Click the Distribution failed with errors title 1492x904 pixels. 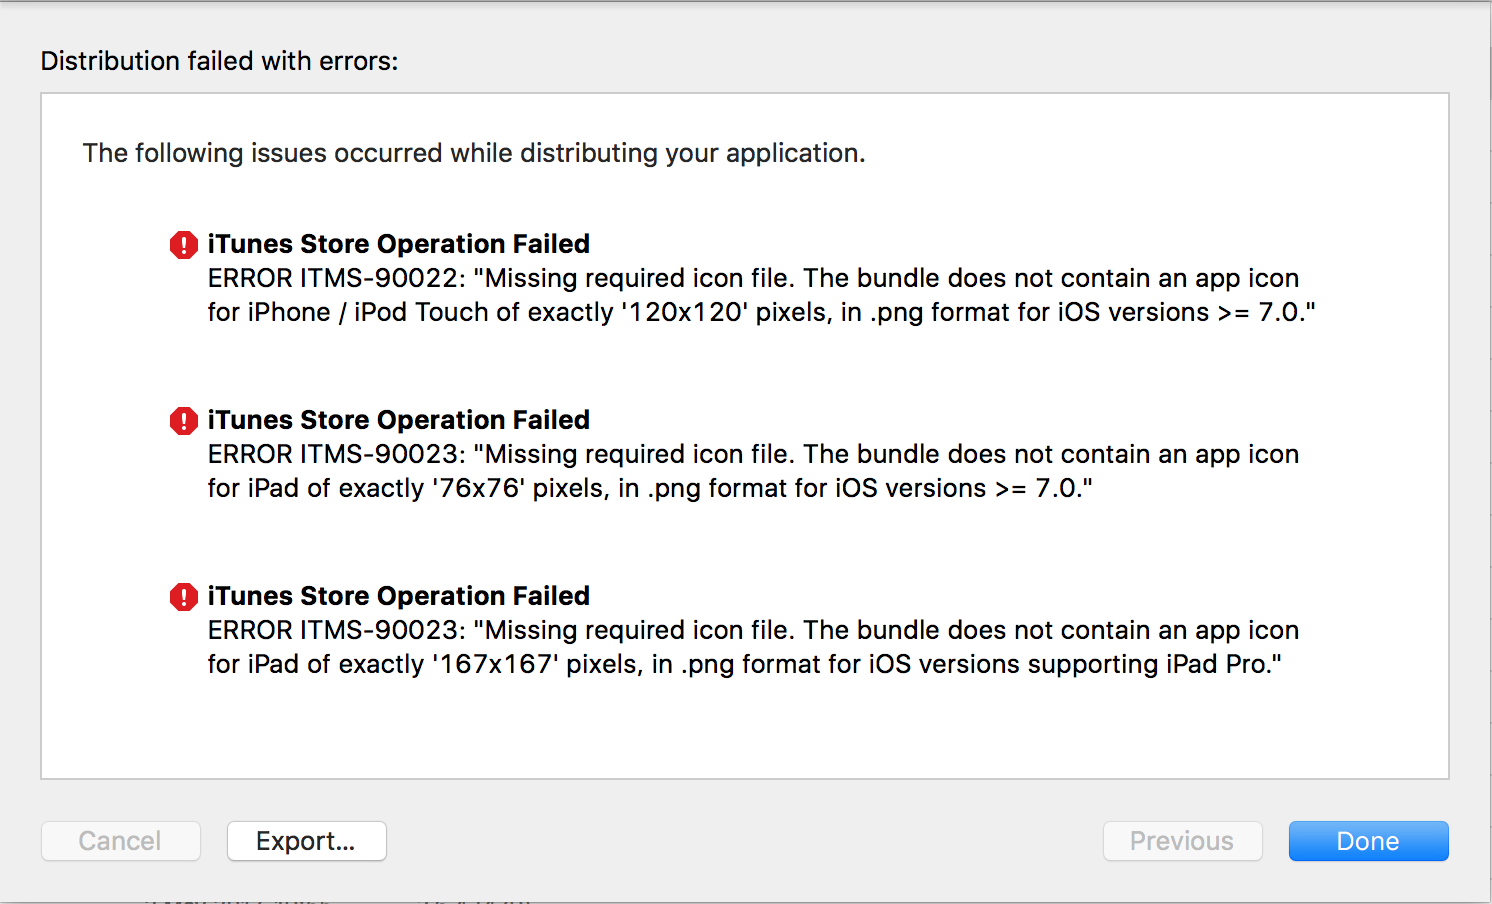[x=219, y=61]
